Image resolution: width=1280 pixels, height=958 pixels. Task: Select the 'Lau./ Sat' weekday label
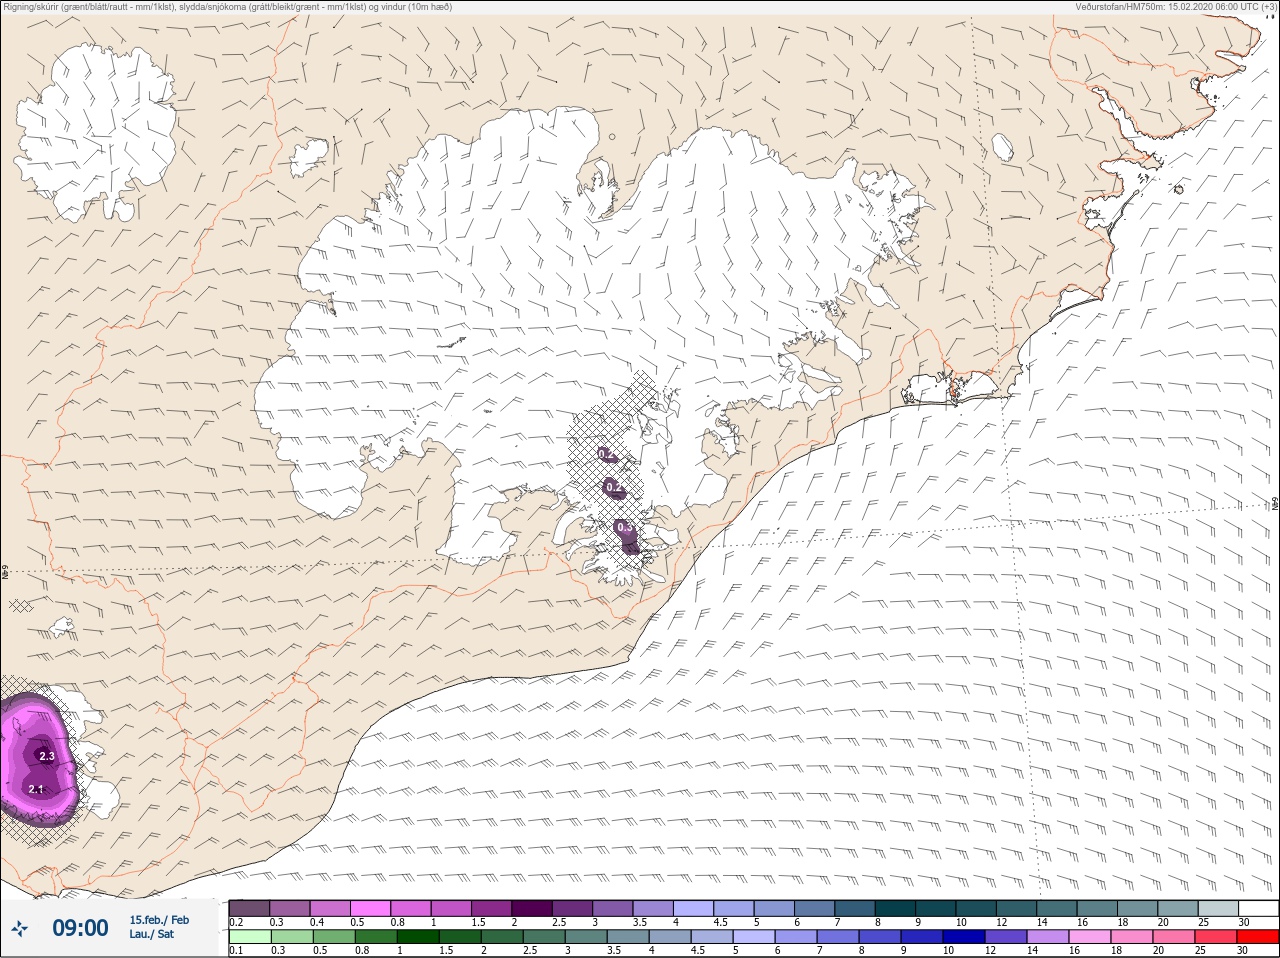(x=151, y=934)
